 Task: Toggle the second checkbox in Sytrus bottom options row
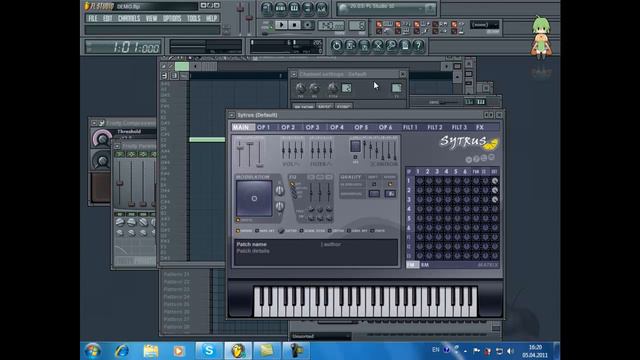point(257,231)
